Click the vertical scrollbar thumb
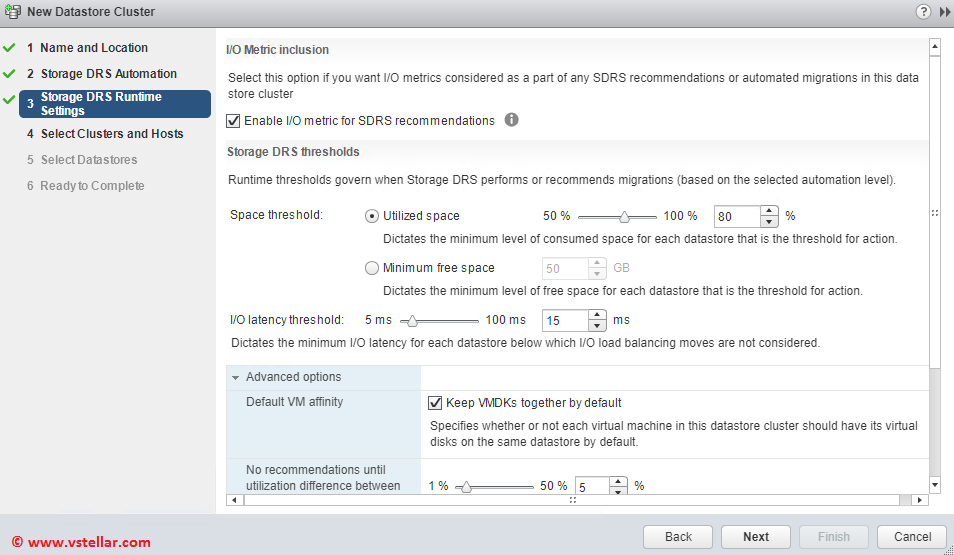 (x=935, y=212)
